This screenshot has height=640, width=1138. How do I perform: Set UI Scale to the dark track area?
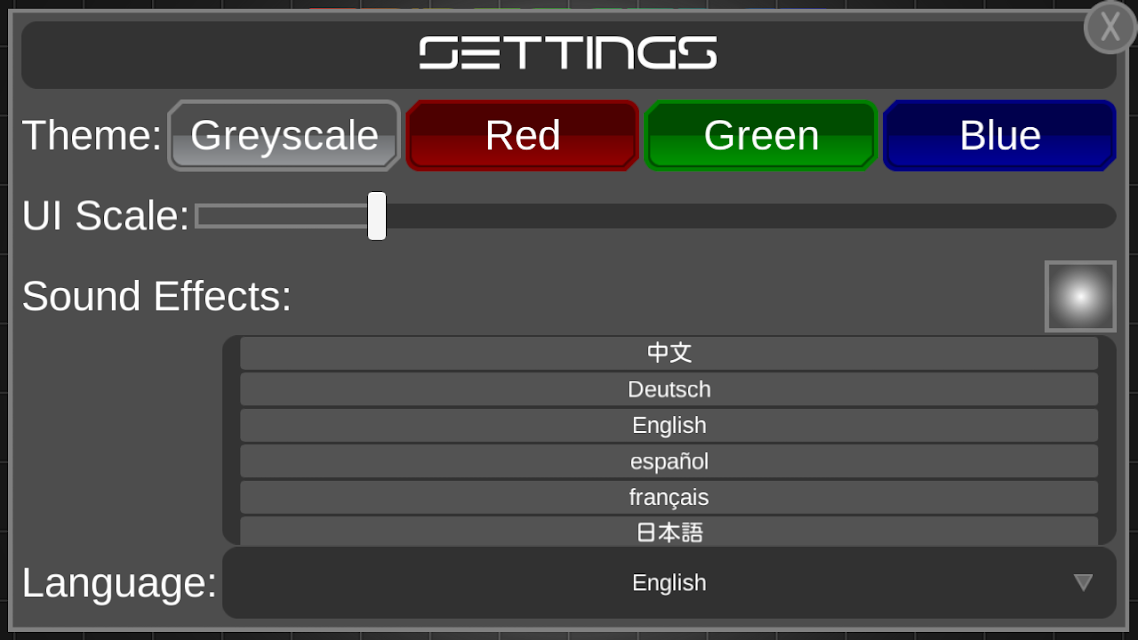751,216
